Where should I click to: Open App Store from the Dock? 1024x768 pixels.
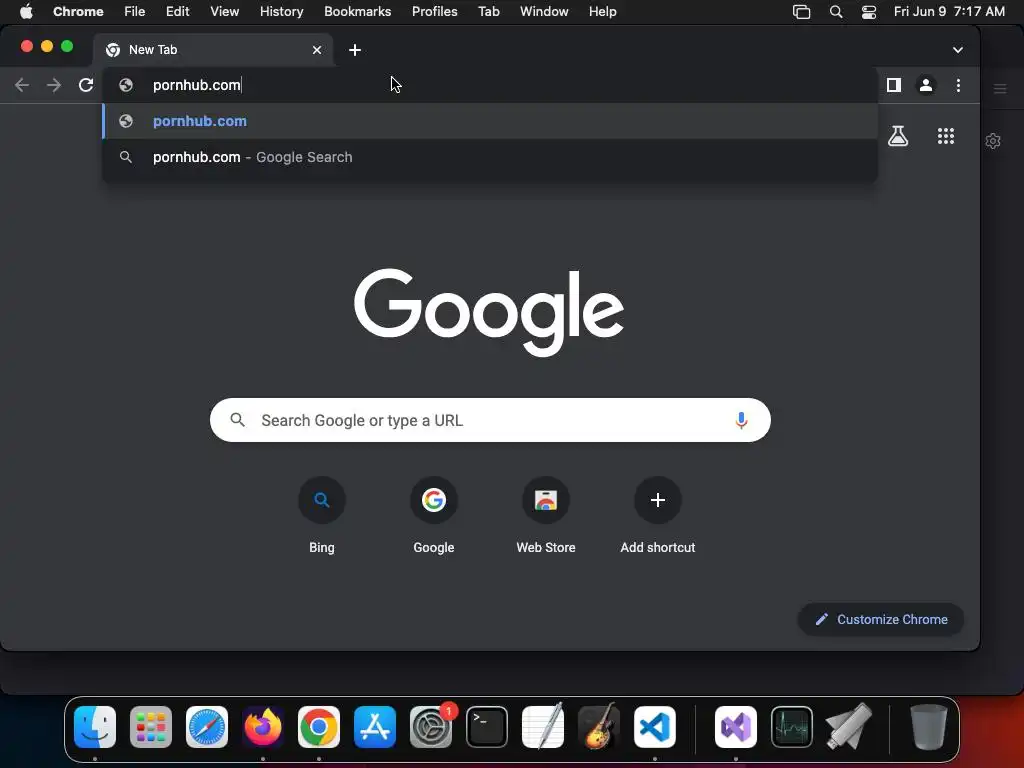pos(375,727)
